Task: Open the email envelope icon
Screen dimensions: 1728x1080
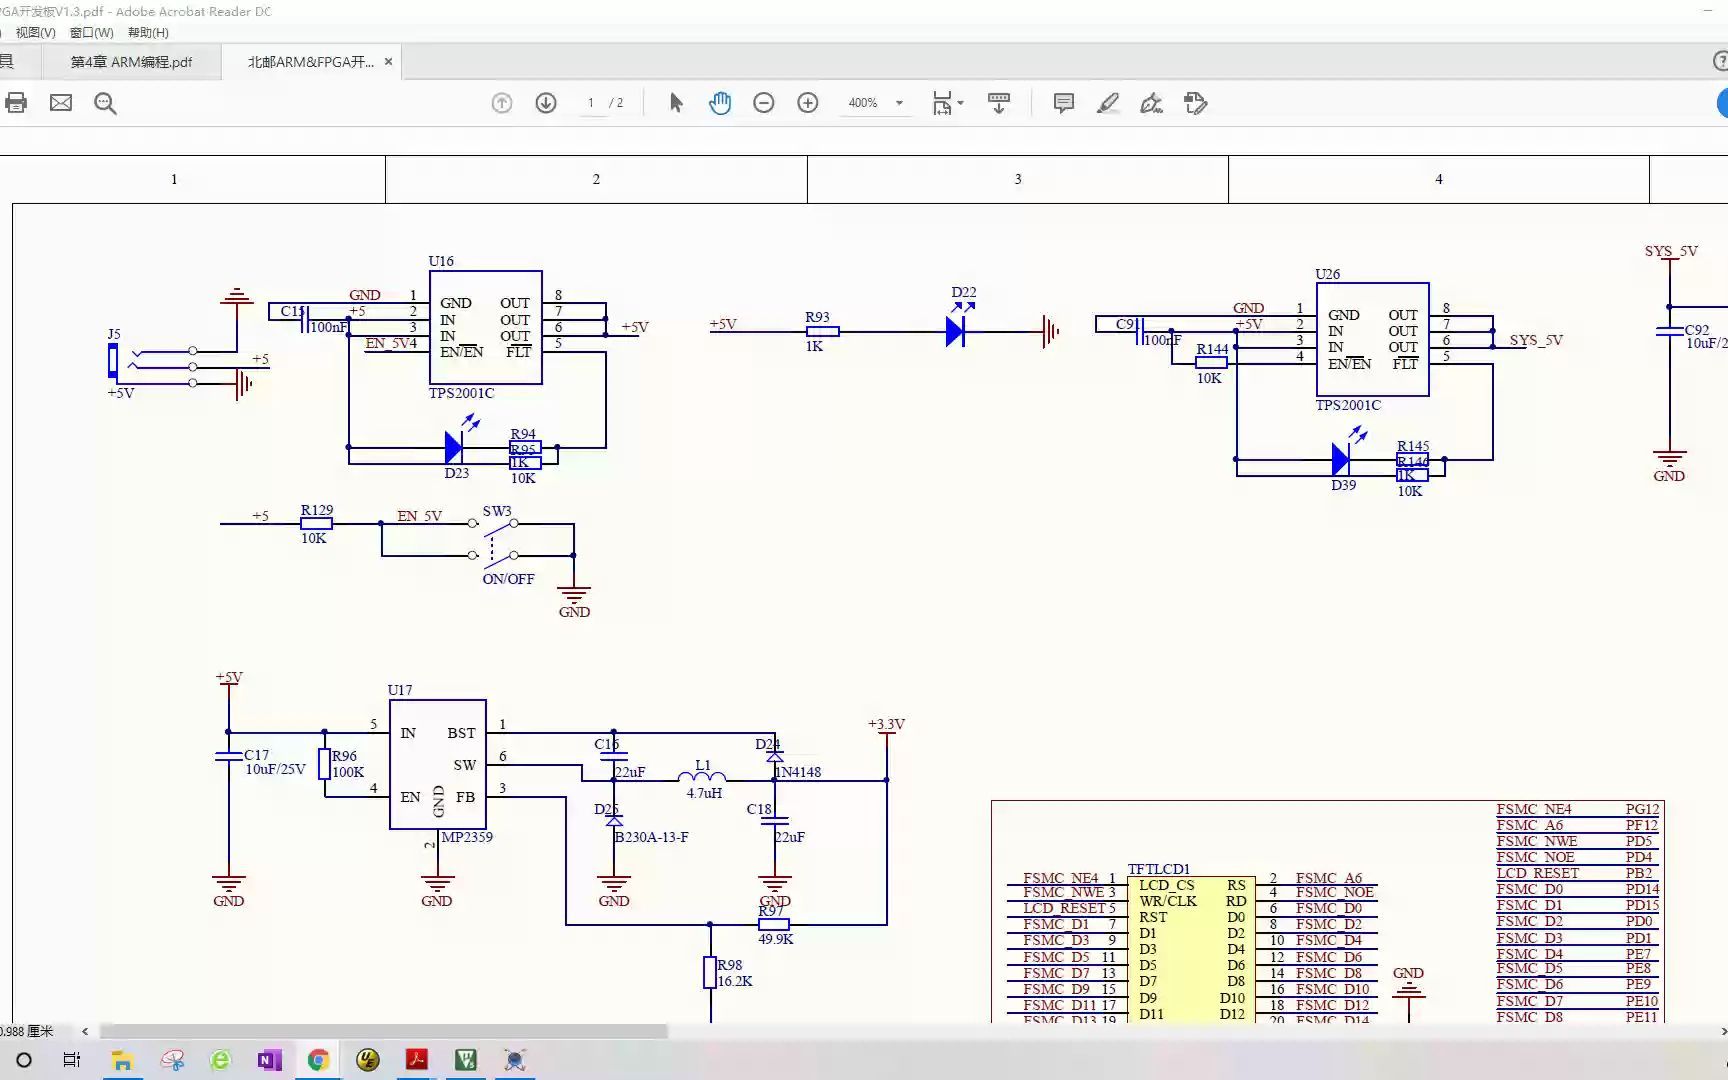Action: pos(61,103)
